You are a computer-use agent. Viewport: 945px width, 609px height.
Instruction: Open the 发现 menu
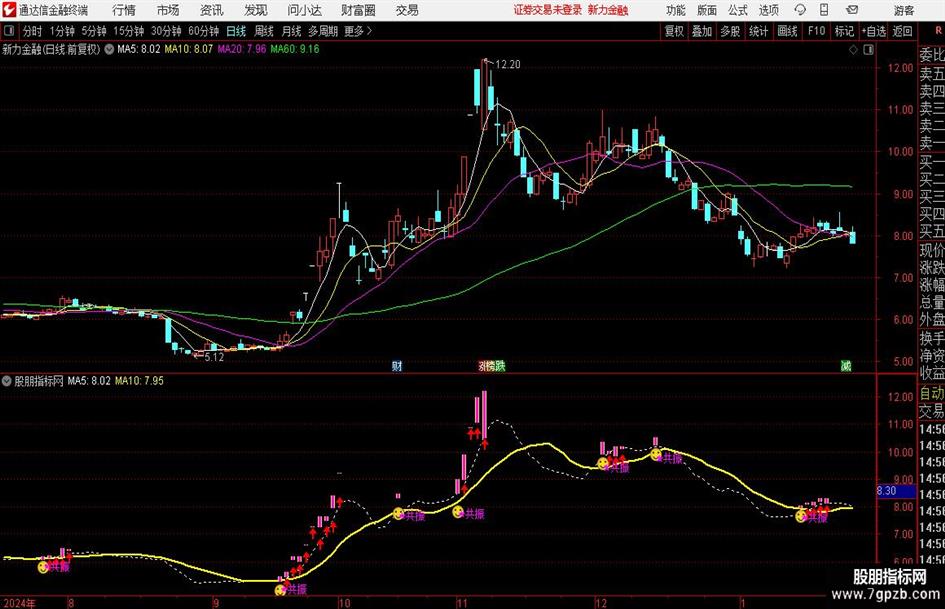pyautogui.click(x=256, y=10)
